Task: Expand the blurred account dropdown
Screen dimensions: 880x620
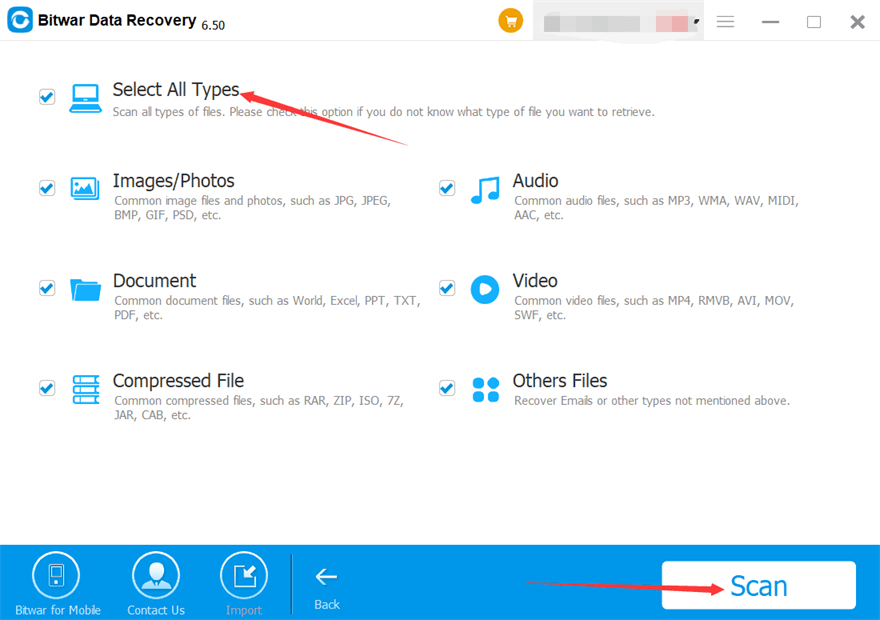Action: [x=618, y=23]
